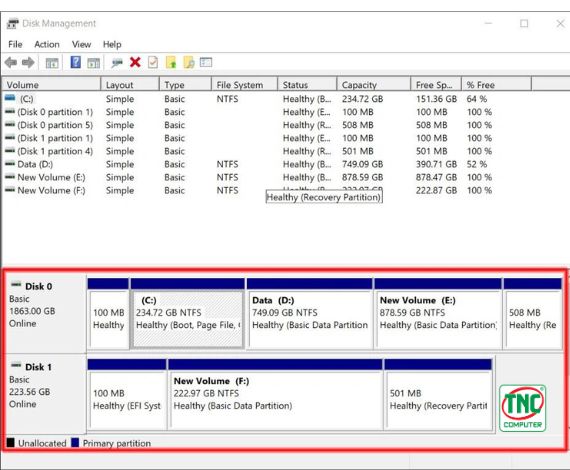Click the red X Delete toolbar icon
The image size is (570, 470).
135,62
